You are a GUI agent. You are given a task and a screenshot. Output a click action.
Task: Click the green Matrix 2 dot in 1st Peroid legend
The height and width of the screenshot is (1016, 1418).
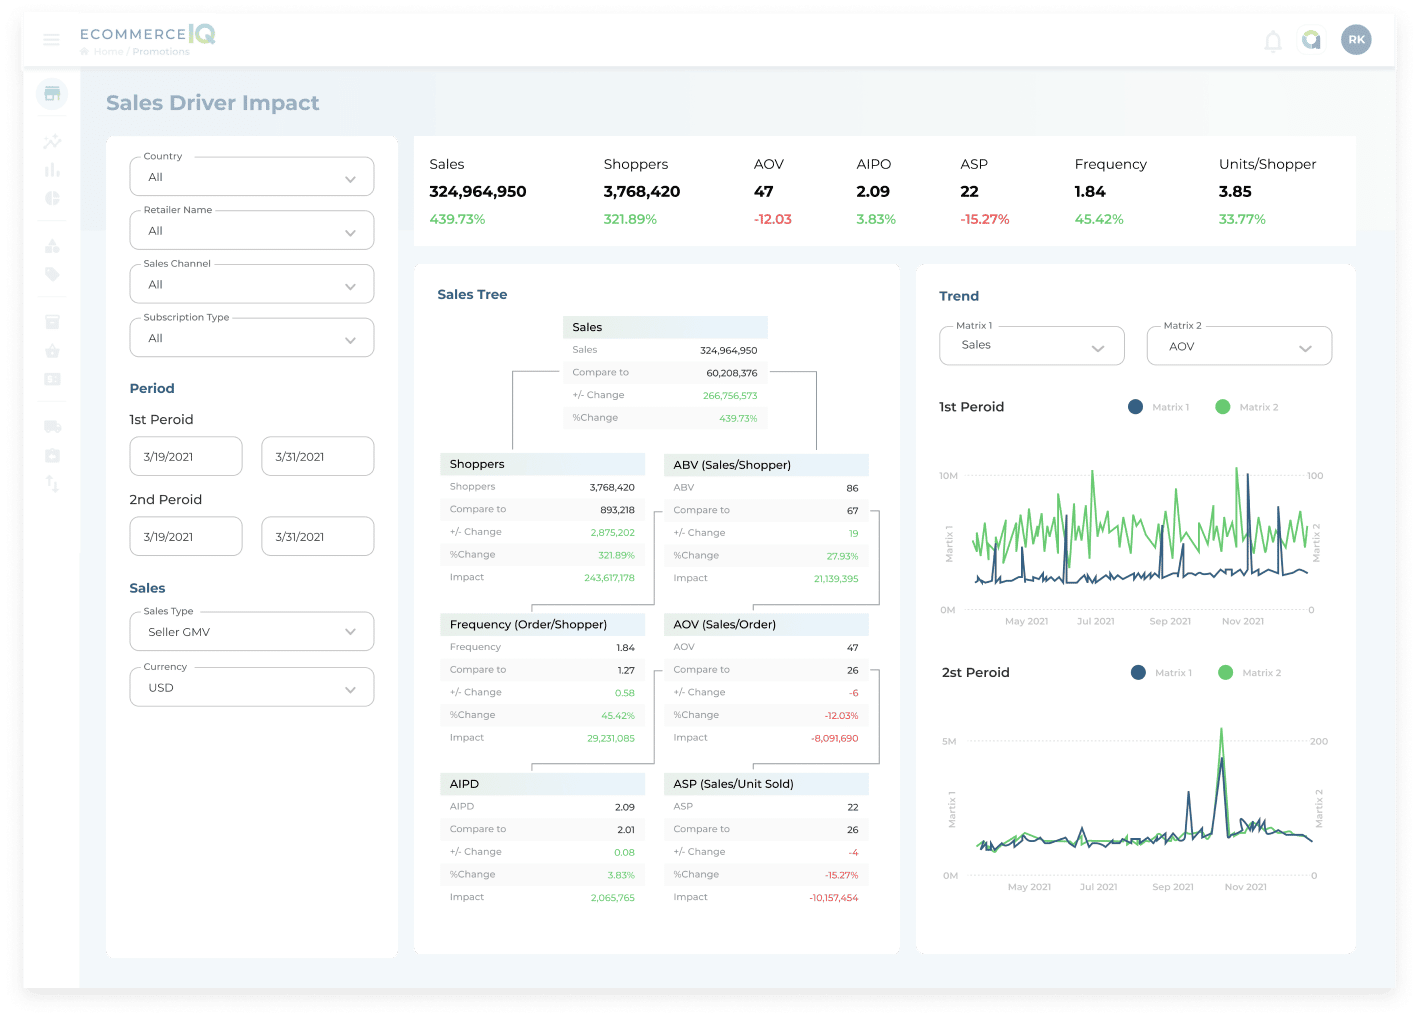tap(1222, 407)
